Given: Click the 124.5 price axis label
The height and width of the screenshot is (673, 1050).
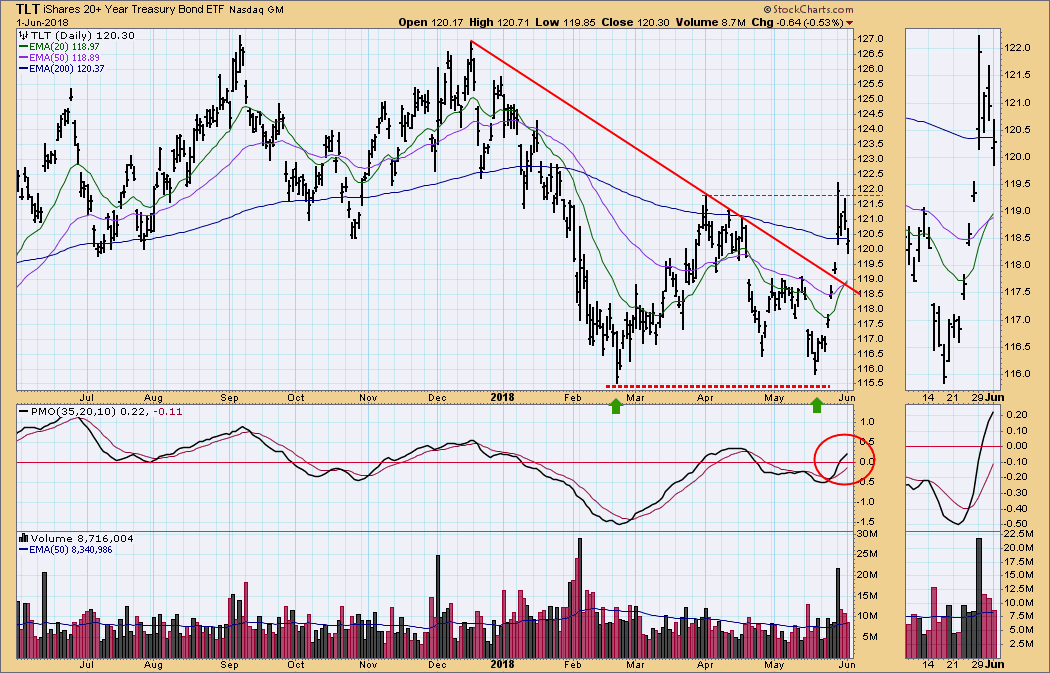Looking at the screenshot, I should point(870,114).
